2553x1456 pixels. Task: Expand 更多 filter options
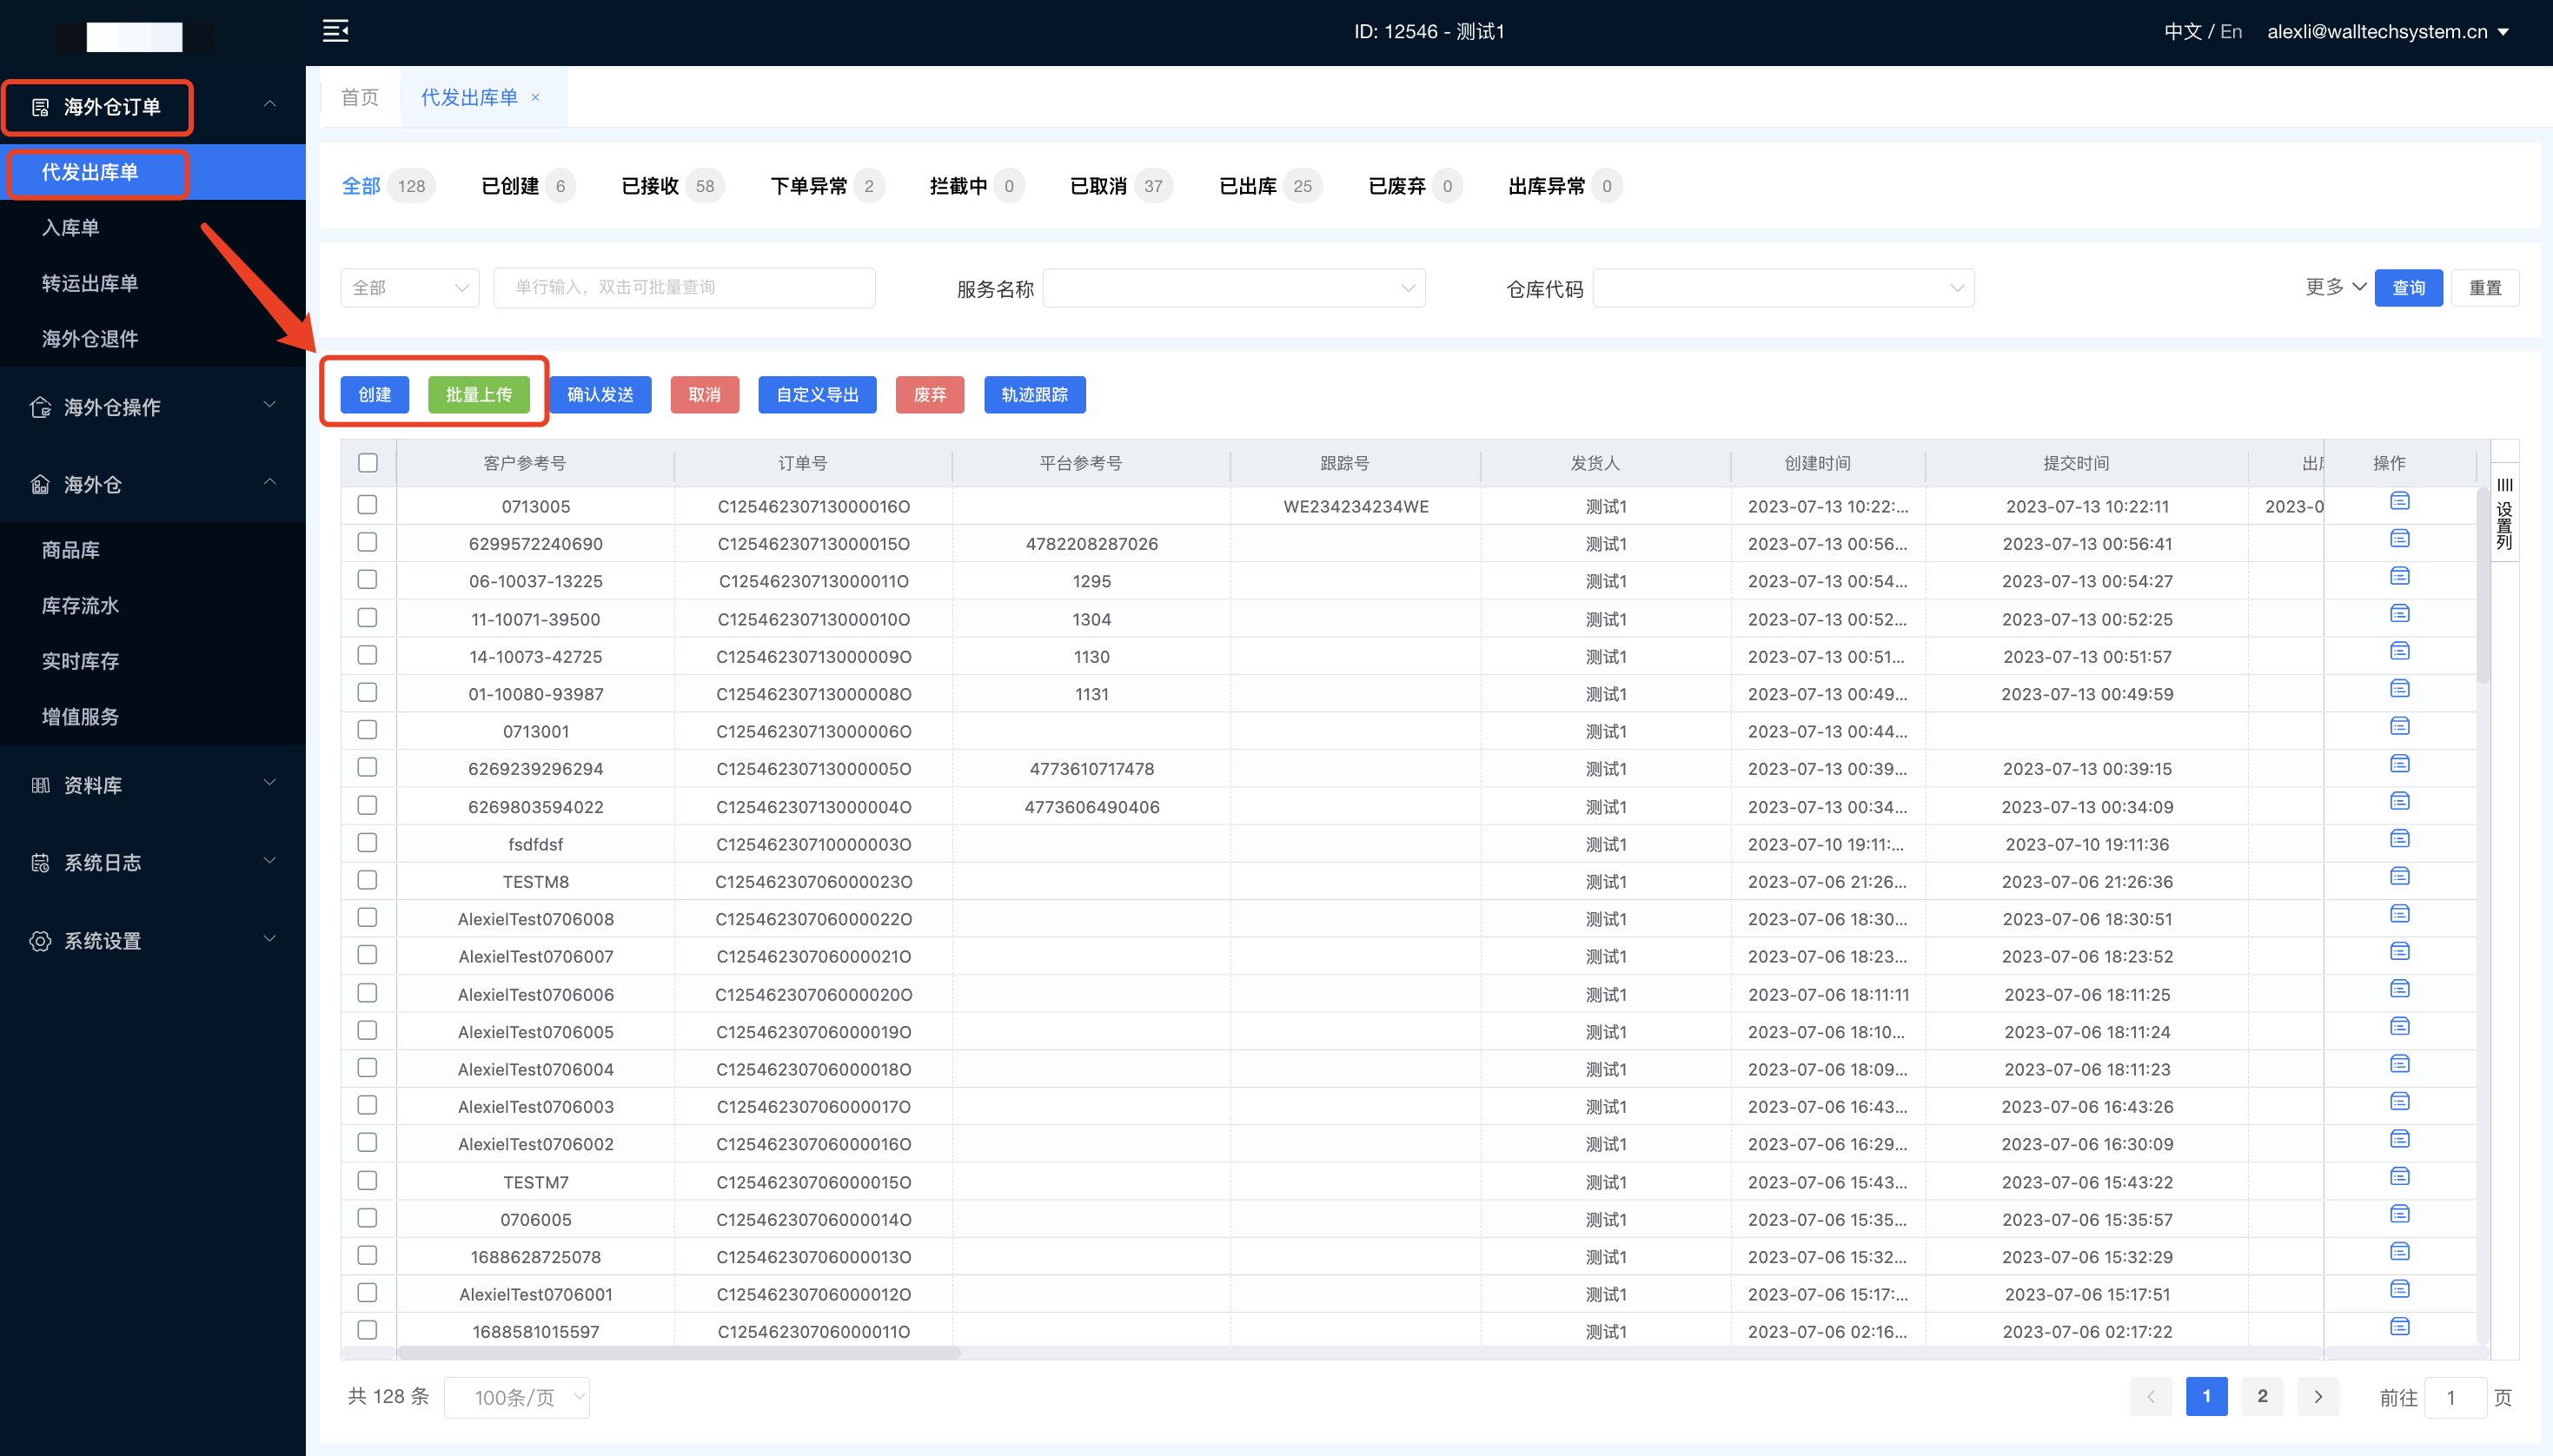[x=2335, y=287]
